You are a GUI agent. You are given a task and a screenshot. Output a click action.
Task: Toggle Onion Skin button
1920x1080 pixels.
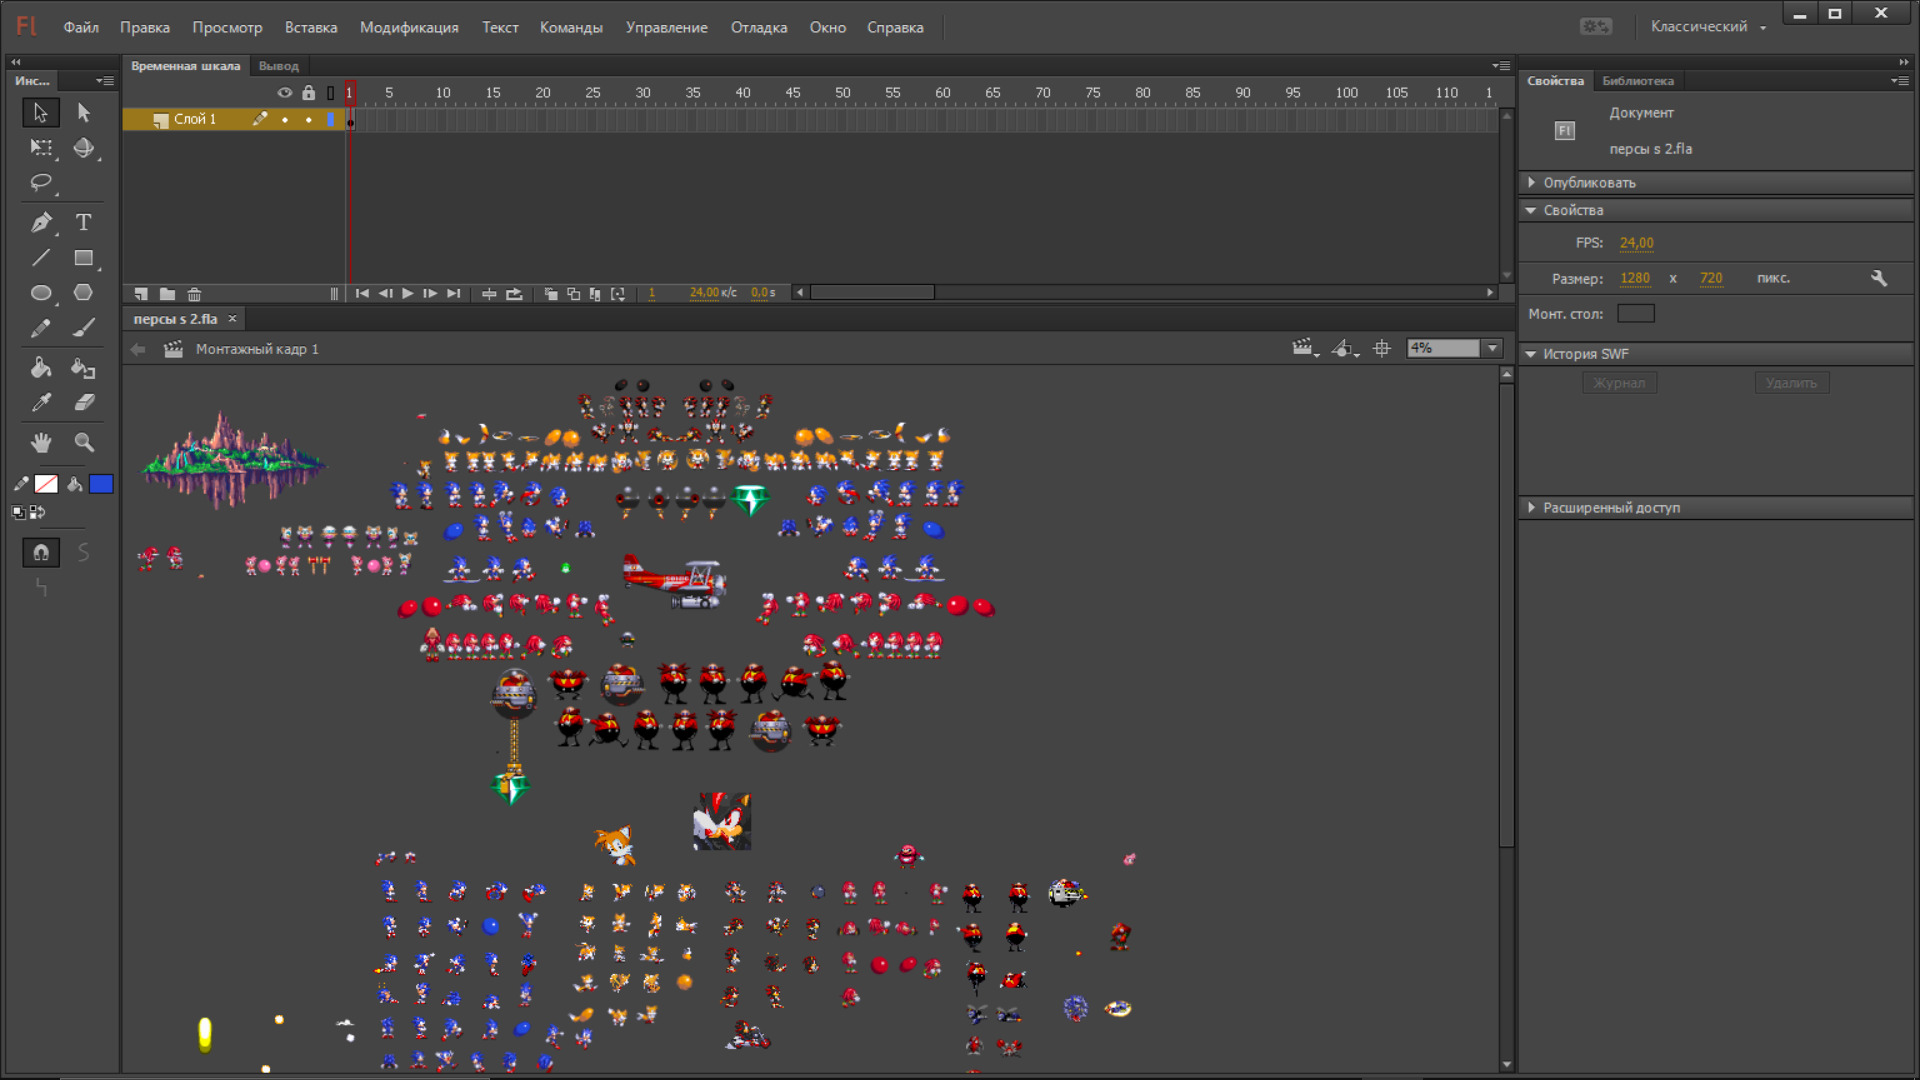click(x=550, y=293)
